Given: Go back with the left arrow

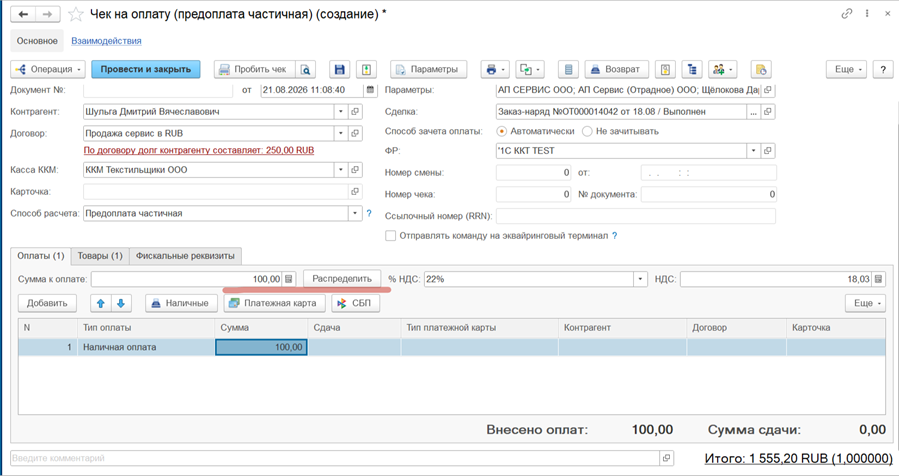Looking at the screenshot, I should [x=24, y=14].
